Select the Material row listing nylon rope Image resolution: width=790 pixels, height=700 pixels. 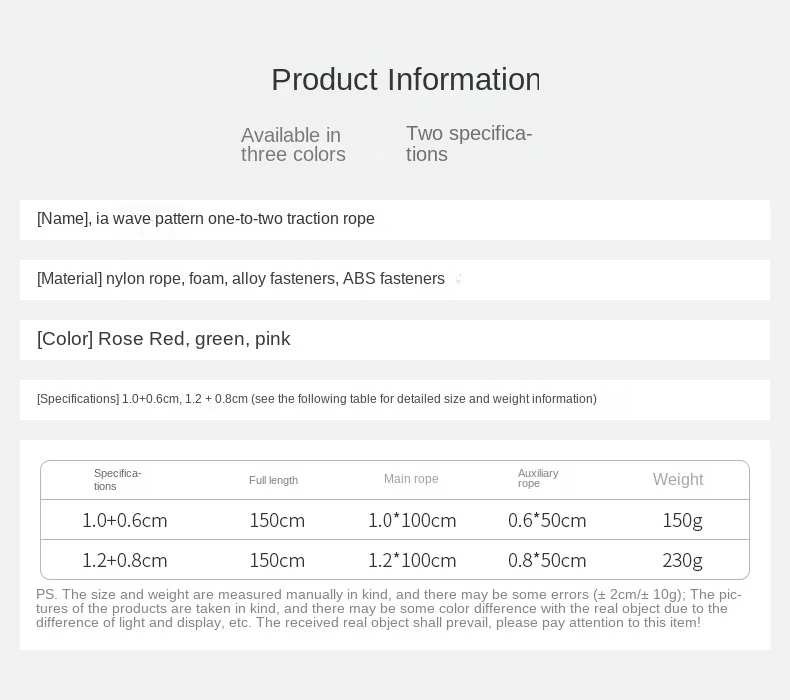(x=241, y=279)
